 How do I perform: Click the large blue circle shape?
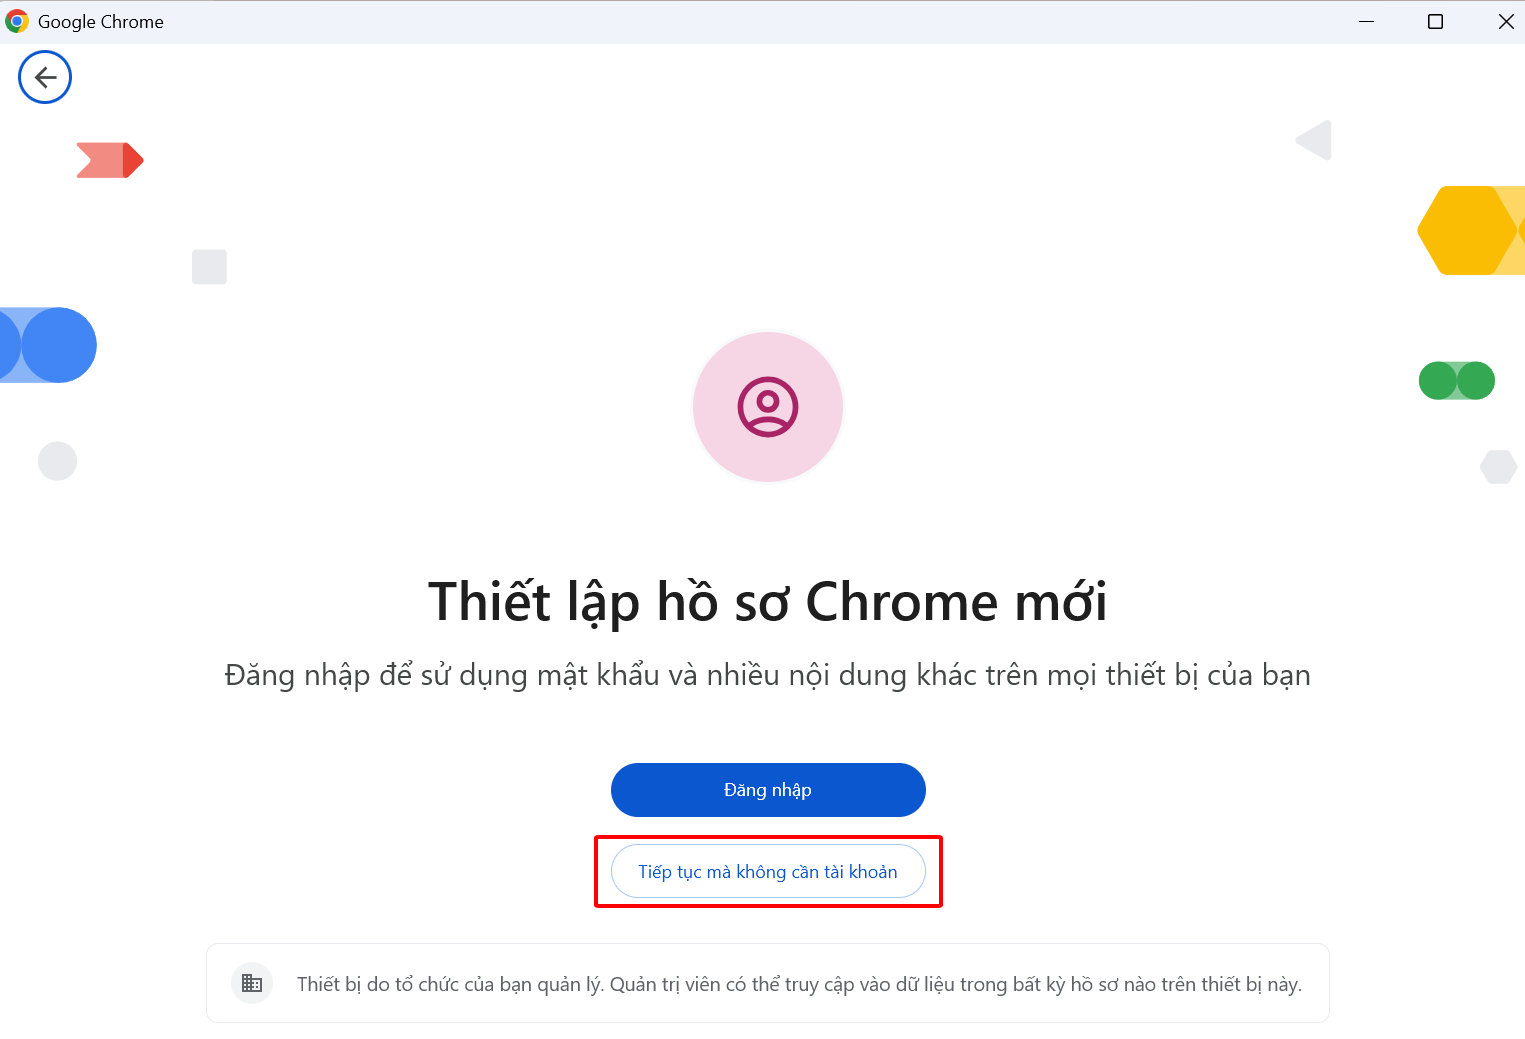click(x=57, y=345)
